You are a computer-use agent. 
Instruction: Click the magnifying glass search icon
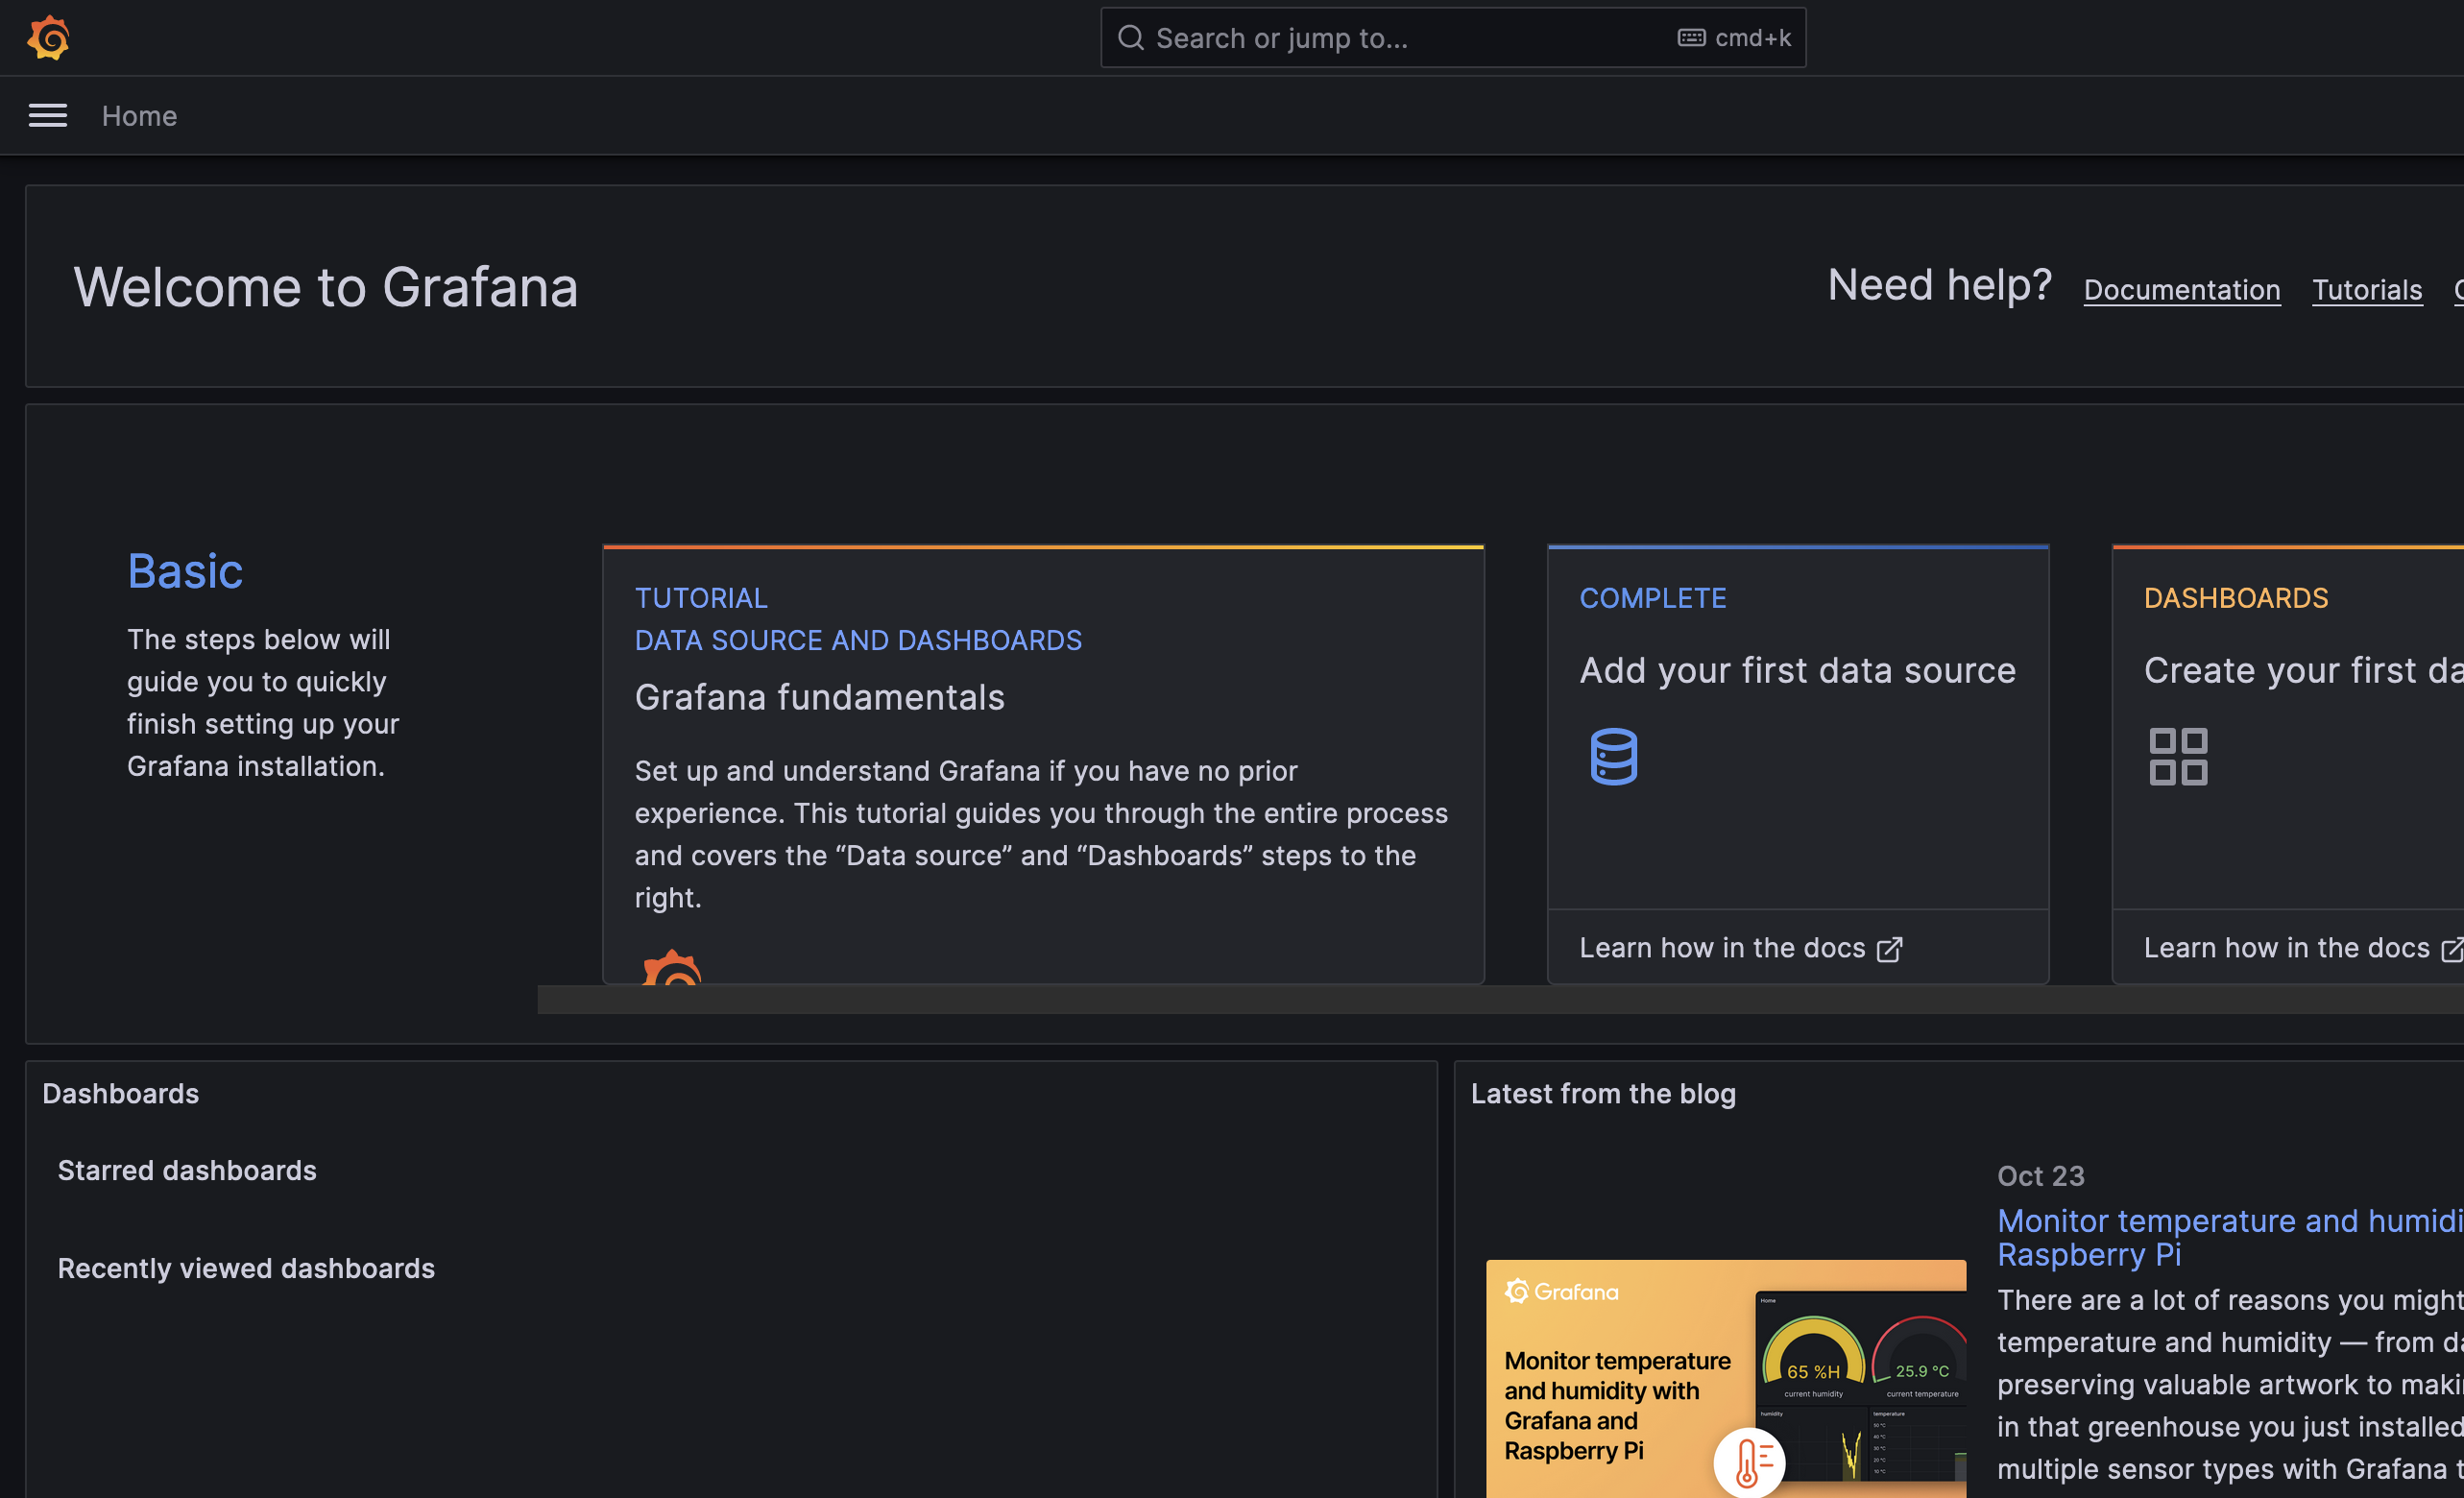(1131, 37)
